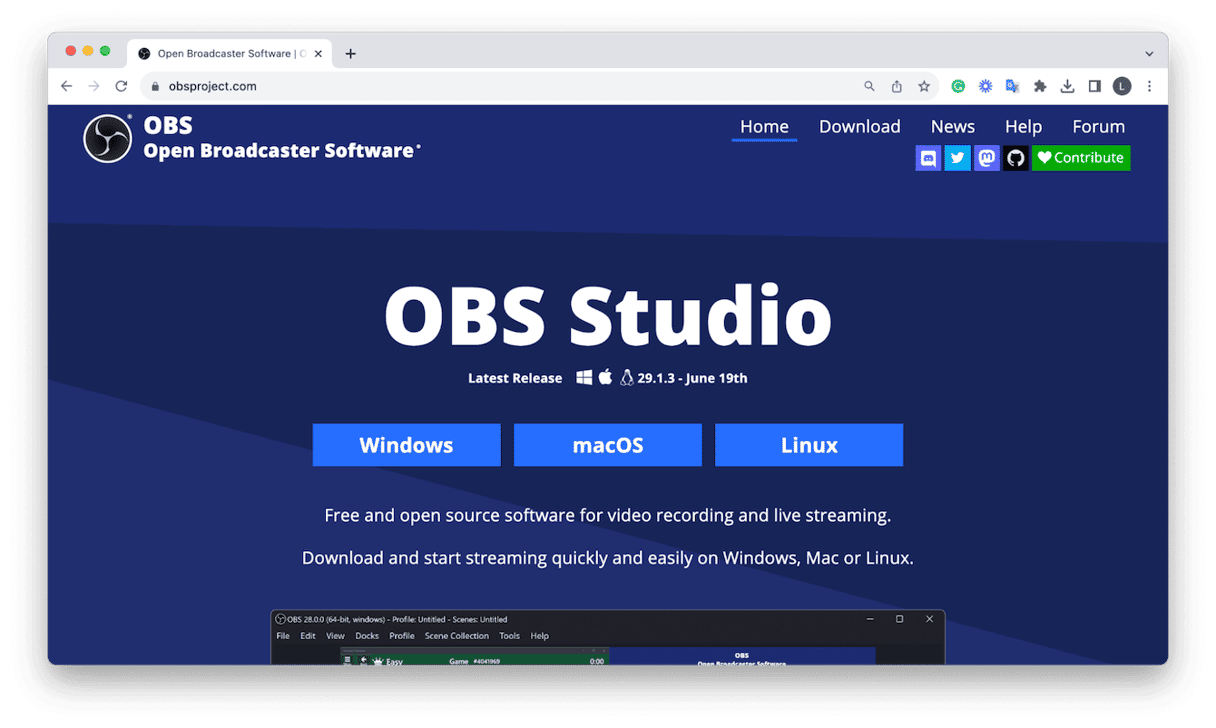1216x728 pixels.
Task: Open the browser Downloads icon
Action: click(1067, 86)
